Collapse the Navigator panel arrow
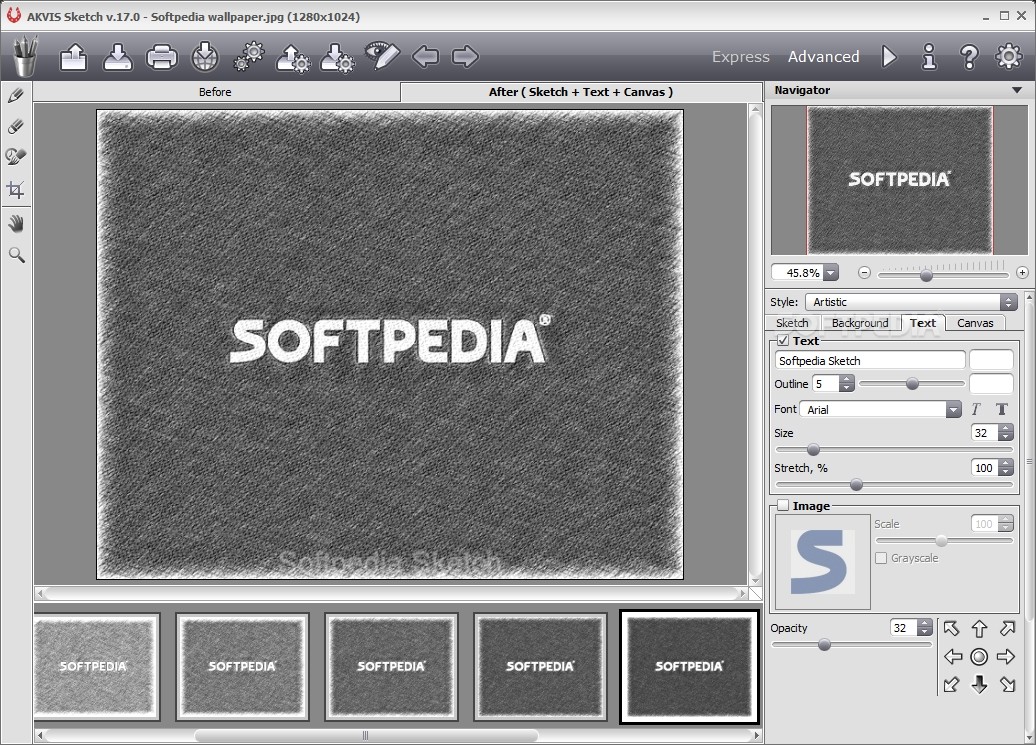 click(x=1017, y=90)
